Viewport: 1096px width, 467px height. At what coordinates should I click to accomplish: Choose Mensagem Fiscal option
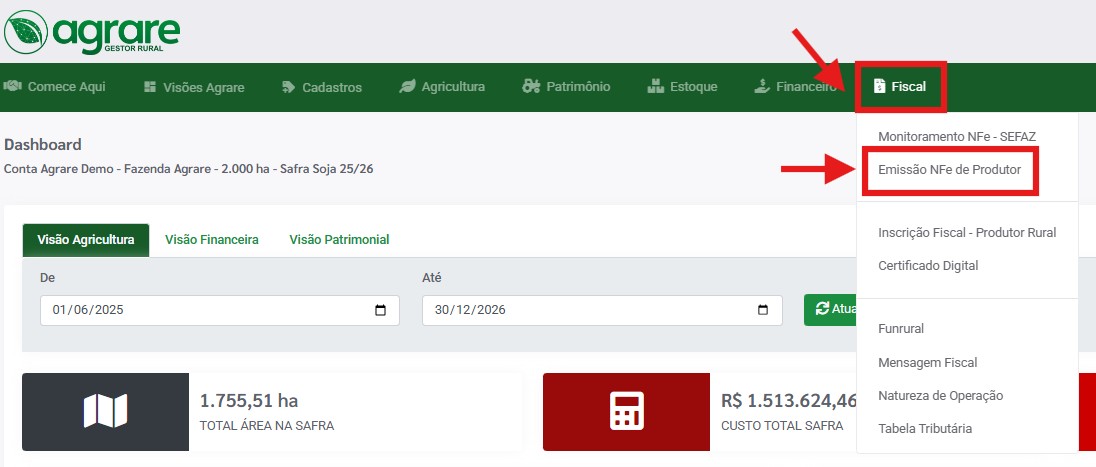[x=928, y=362]
